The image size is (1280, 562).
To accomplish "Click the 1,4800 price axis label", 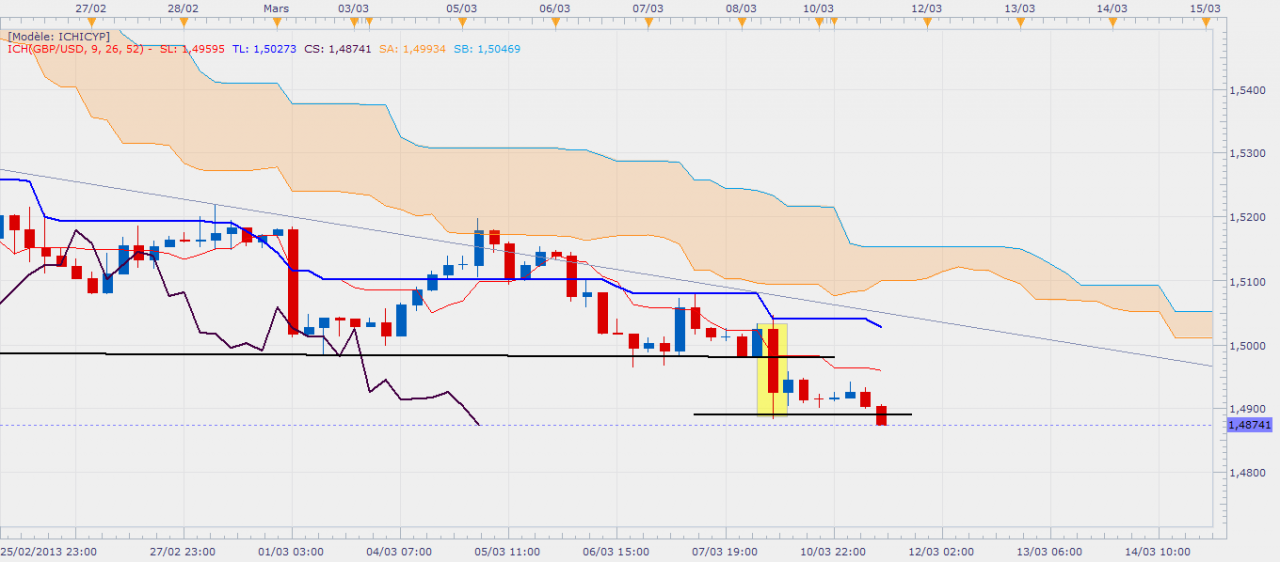I will pos(1246,474).
